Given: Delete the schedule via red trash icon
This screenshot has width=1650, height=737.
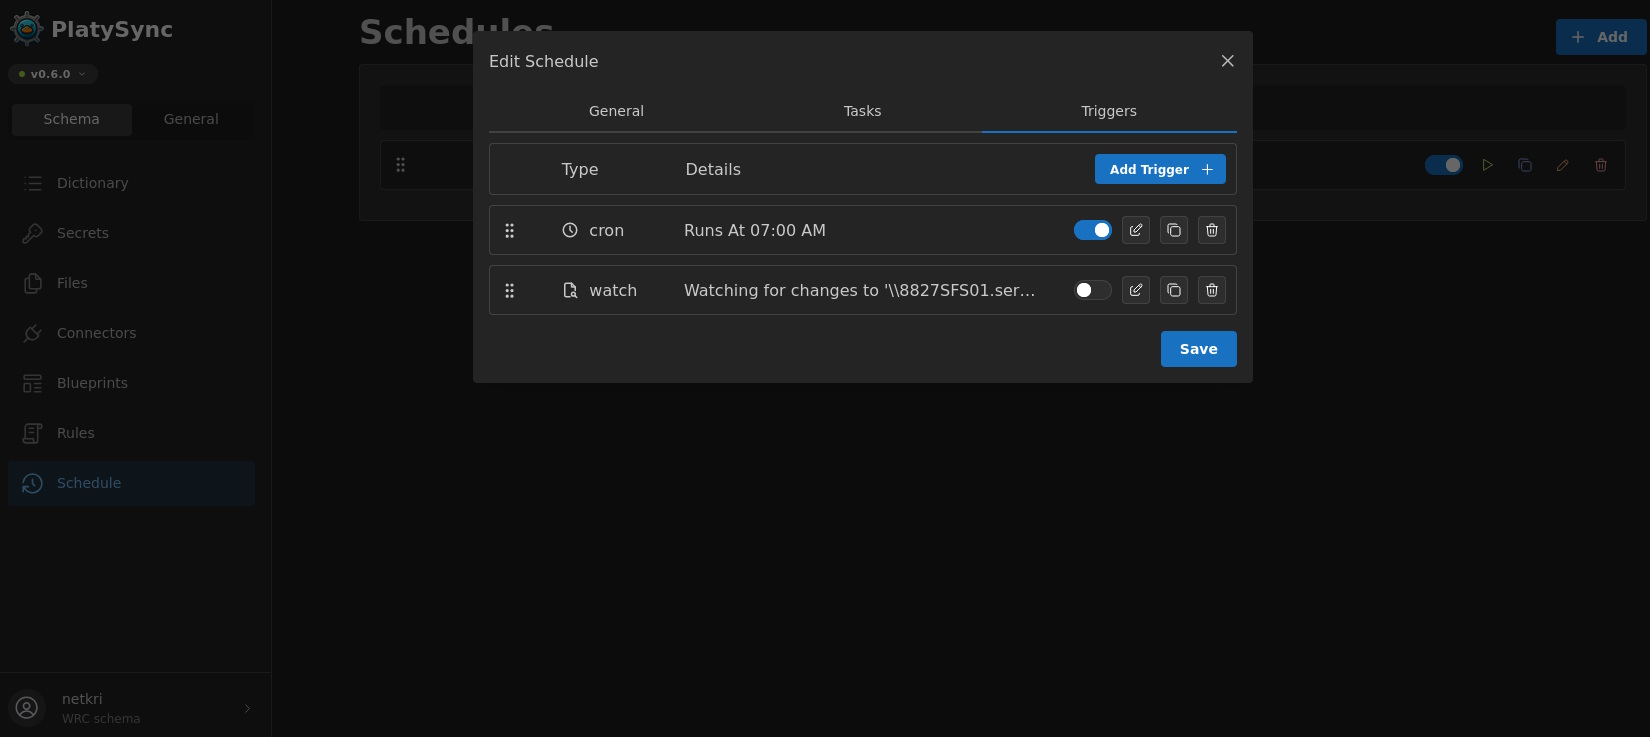Looking at the screenshot, I should point(1601,165).
